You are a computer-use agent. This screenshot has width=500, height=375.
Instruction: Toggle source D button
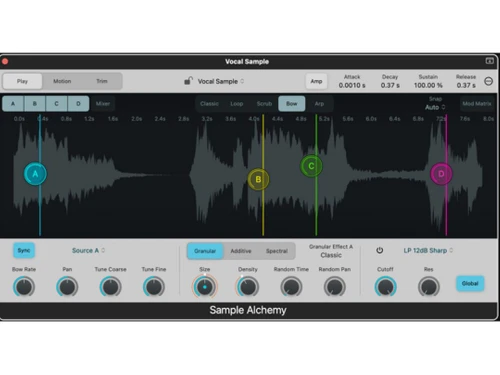pyautogui.click(x=78, y=104)
